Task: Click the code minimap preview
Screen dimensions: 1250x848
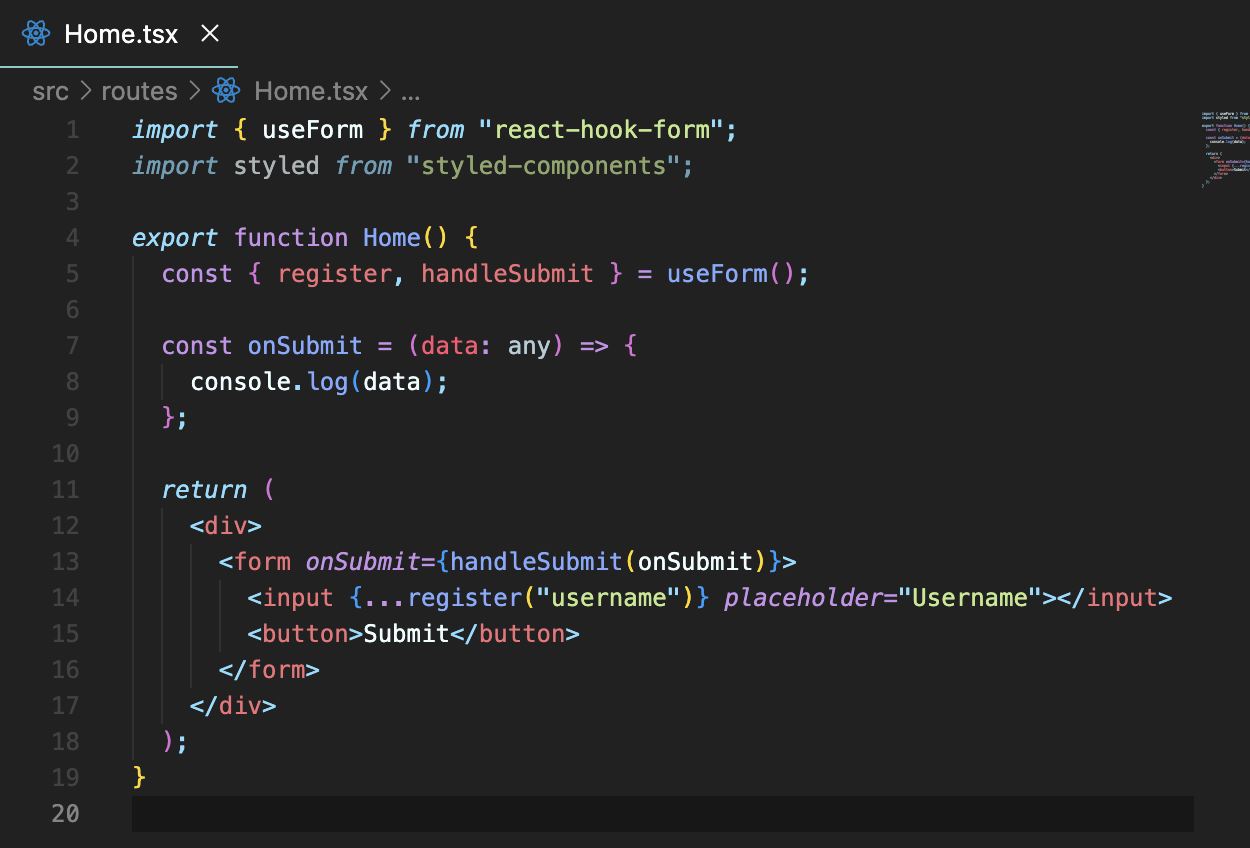Action: pyautogui.click(x=1225, y=149)
